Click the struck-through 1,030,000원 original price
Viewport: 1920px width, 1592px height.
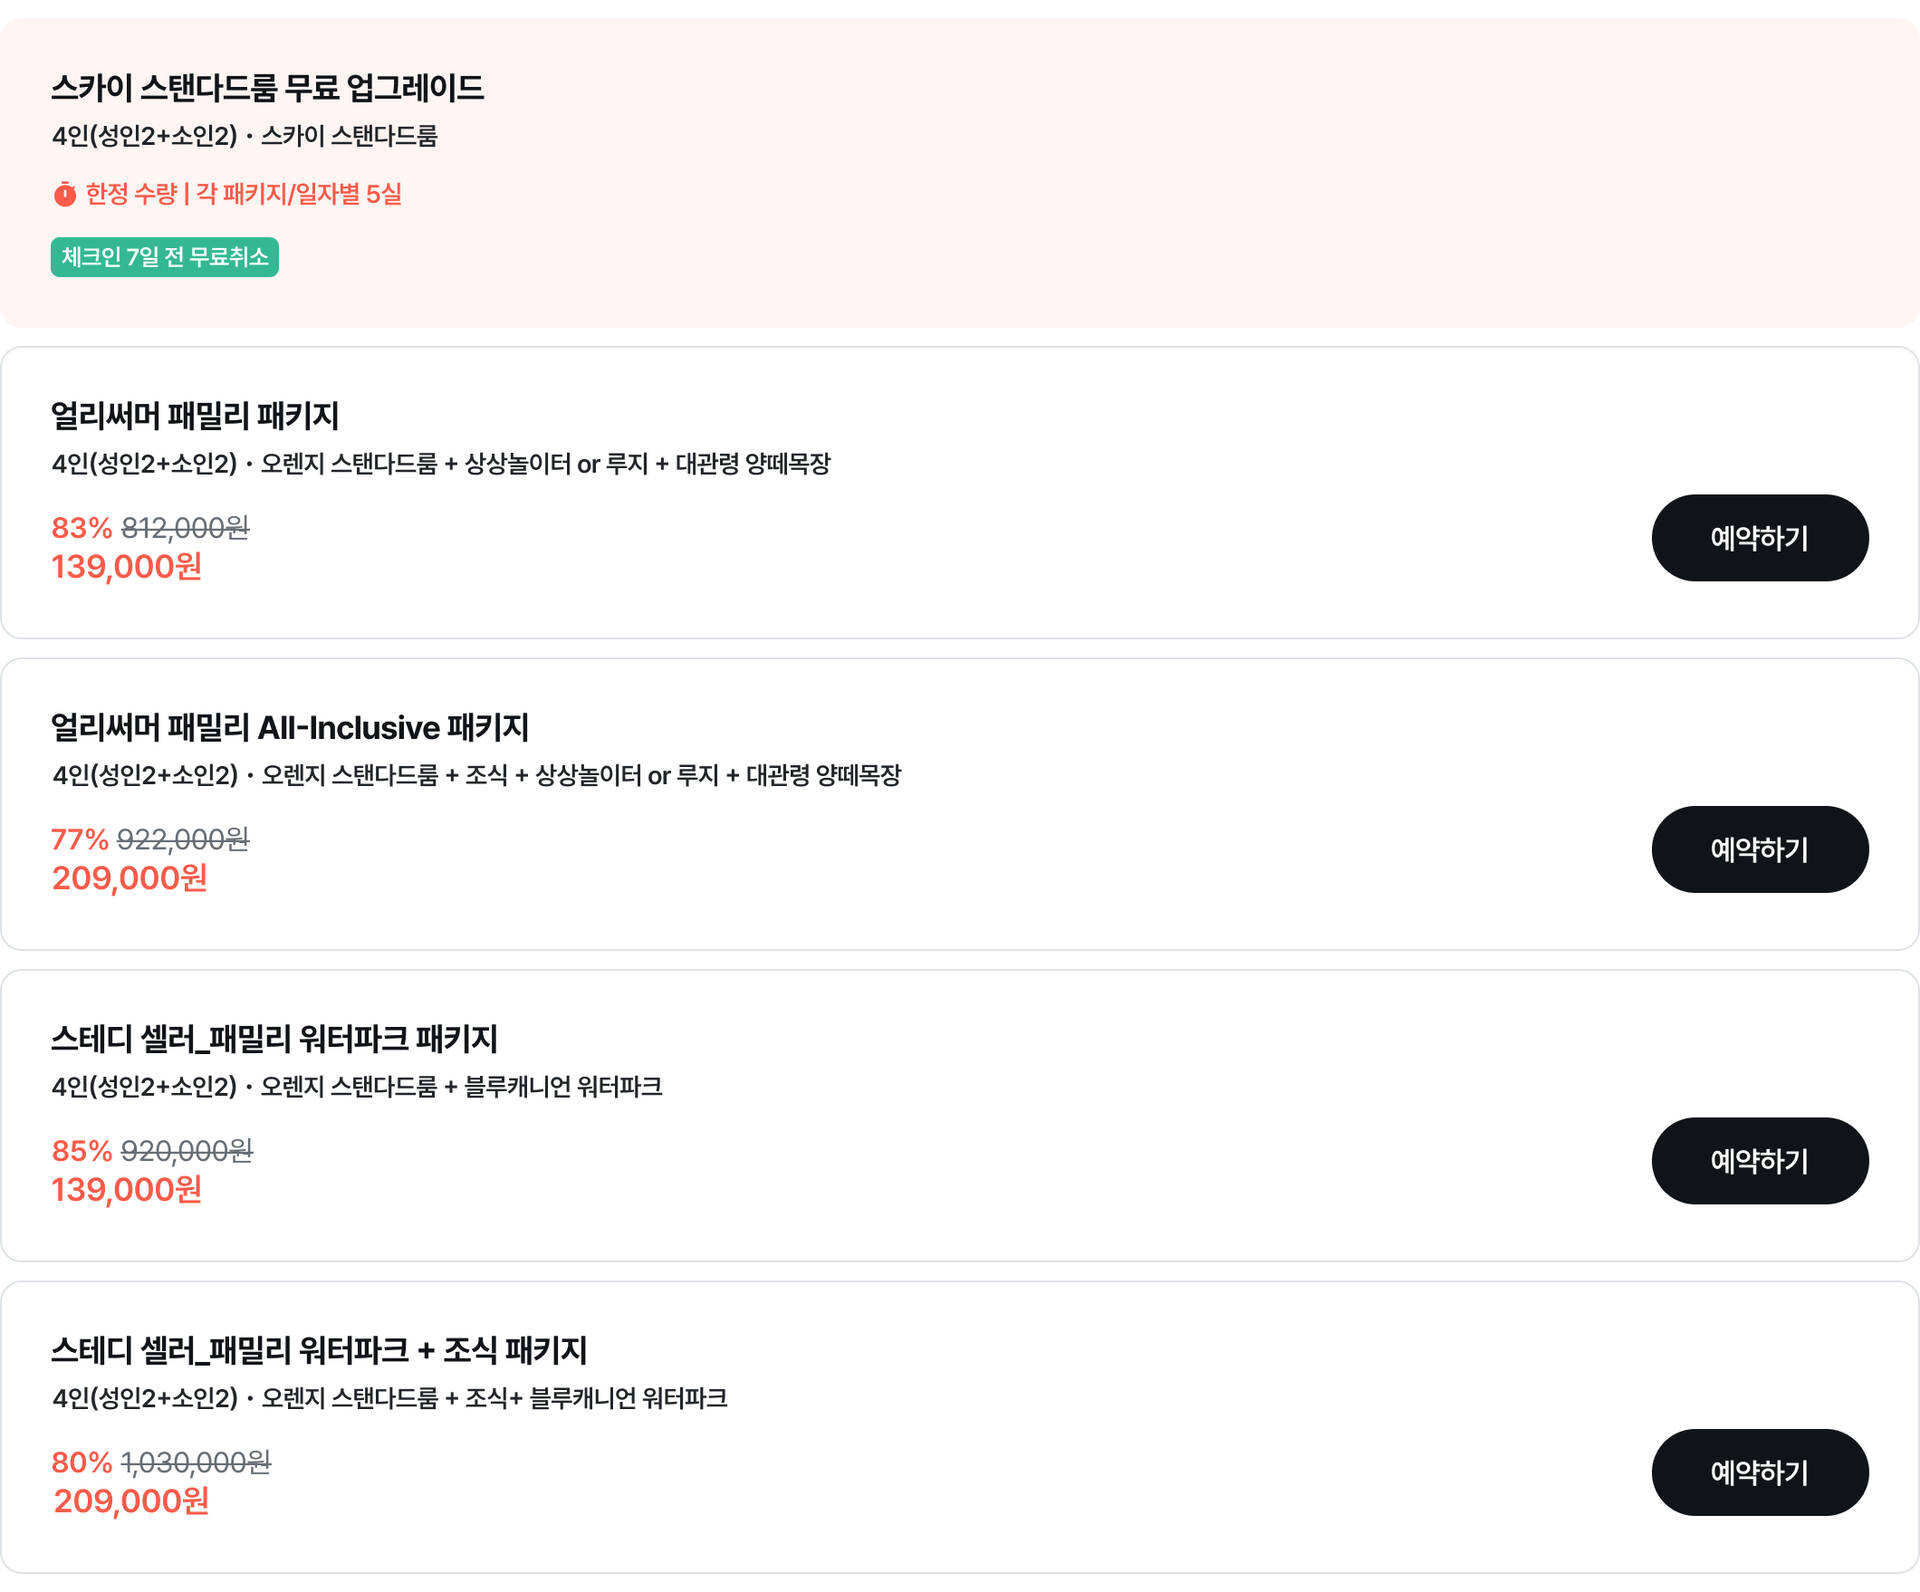pos(196,1462)
